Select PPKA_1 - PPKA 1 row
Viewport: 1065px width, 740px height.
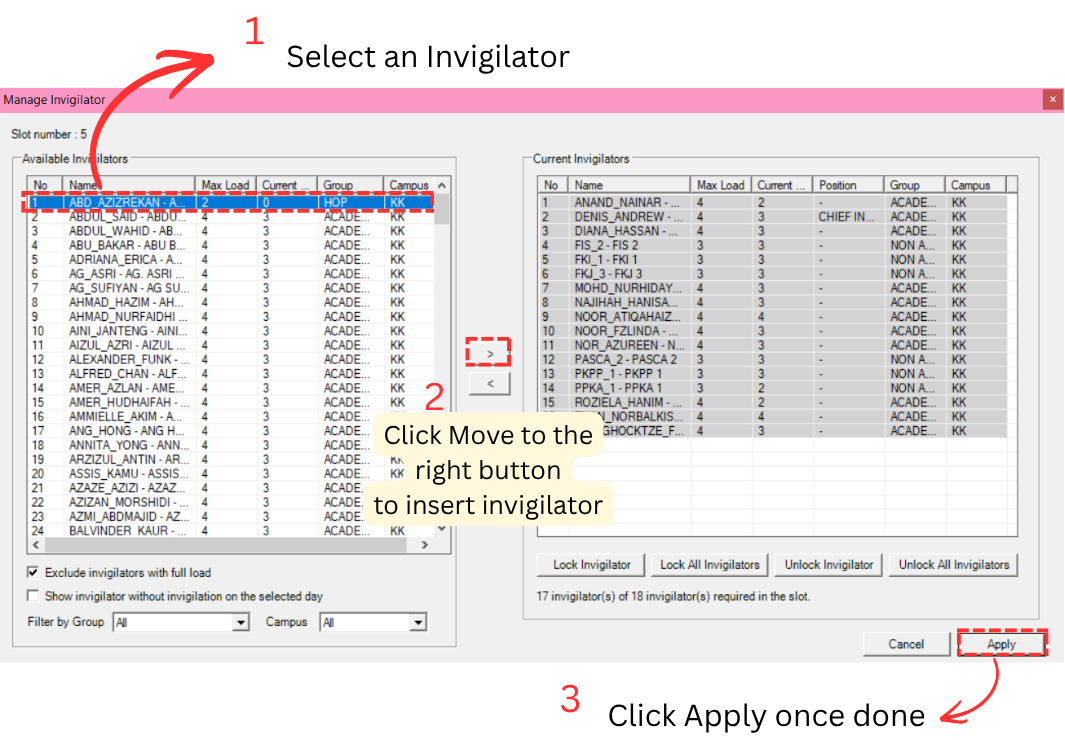coord(773,388)
